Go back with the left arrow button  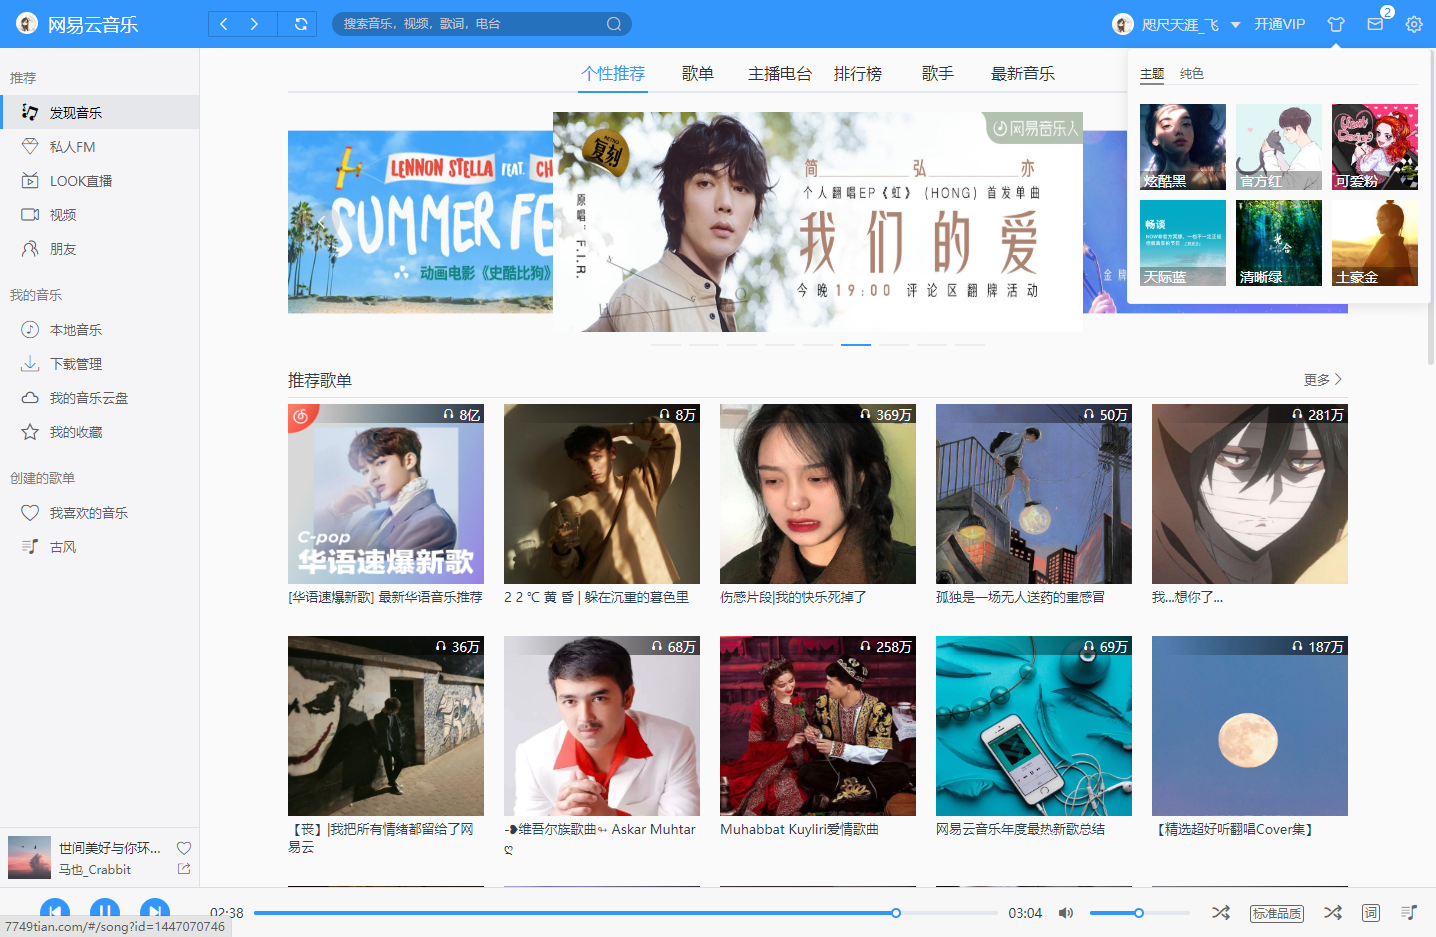tap(224, 24)
